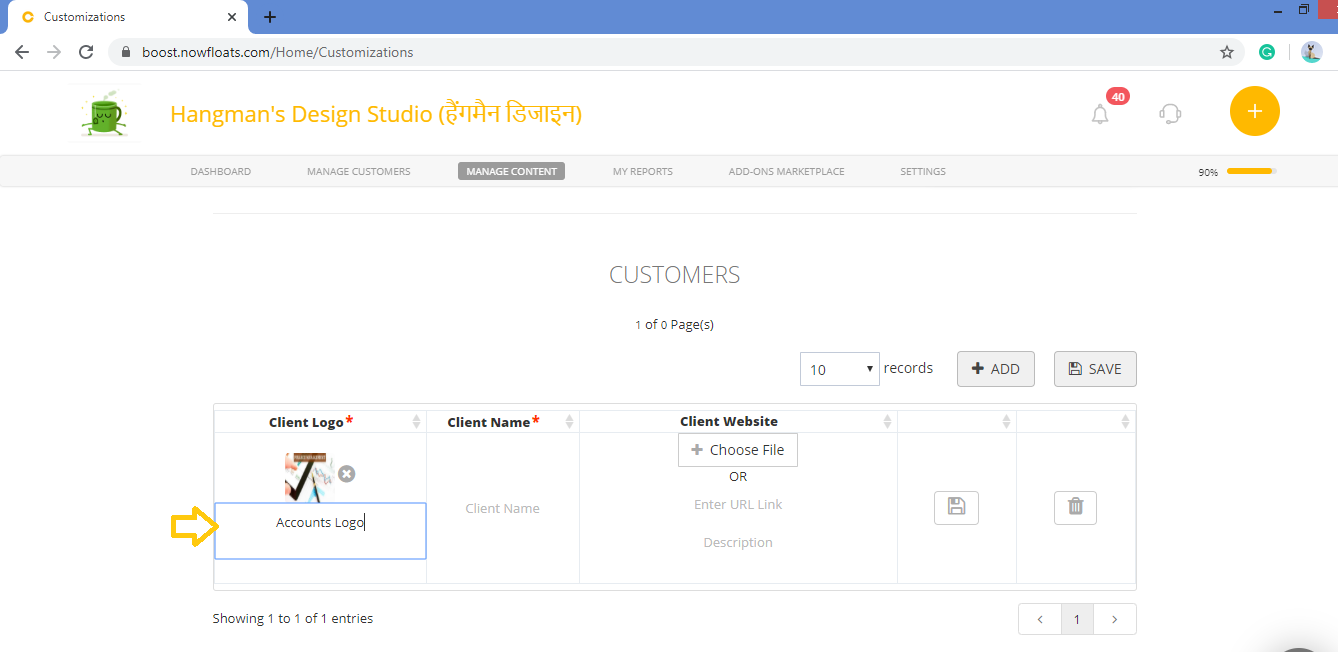The image size is (1338, 652).
Task: Open Add-ons Marketplace menu
Action: pos(787,171)
